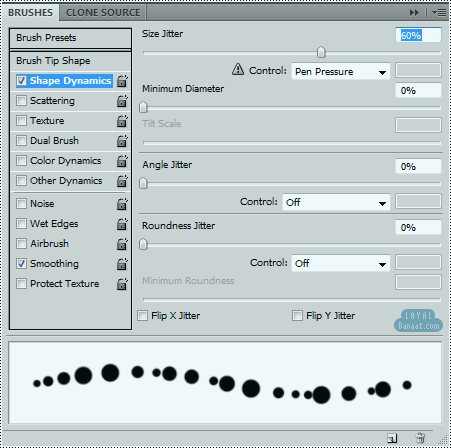This screenshot has height=448, width=451.
Task: Open Roundness Jitter control dropdown
Action: (340, 263)
